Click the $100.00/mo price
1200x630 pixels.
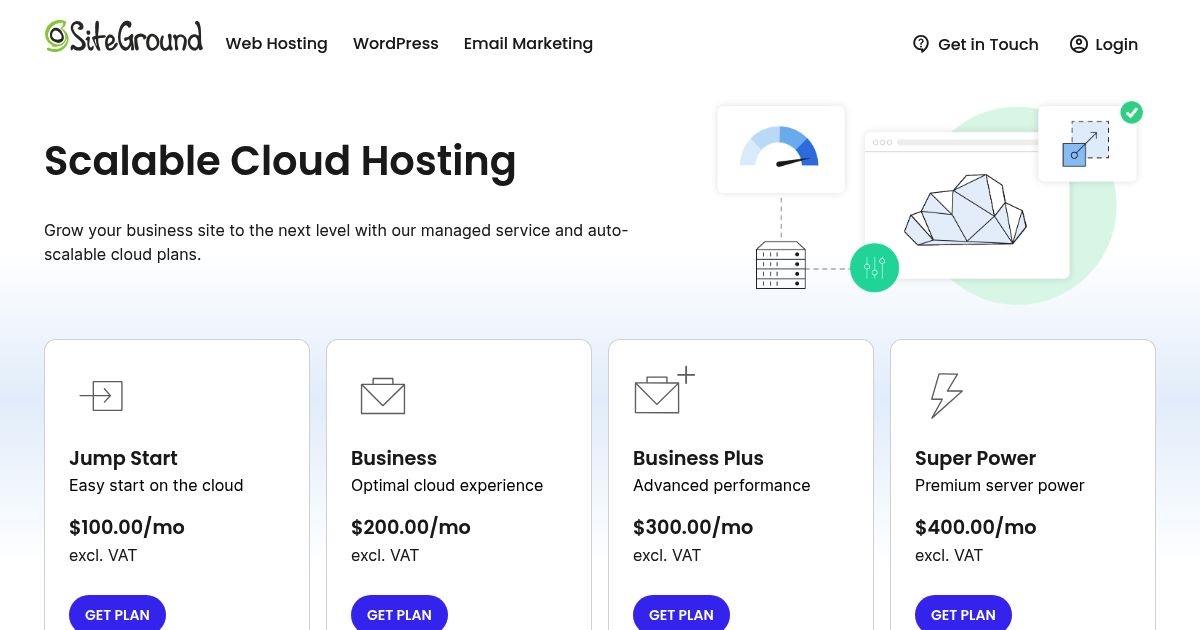pos(127,527)
